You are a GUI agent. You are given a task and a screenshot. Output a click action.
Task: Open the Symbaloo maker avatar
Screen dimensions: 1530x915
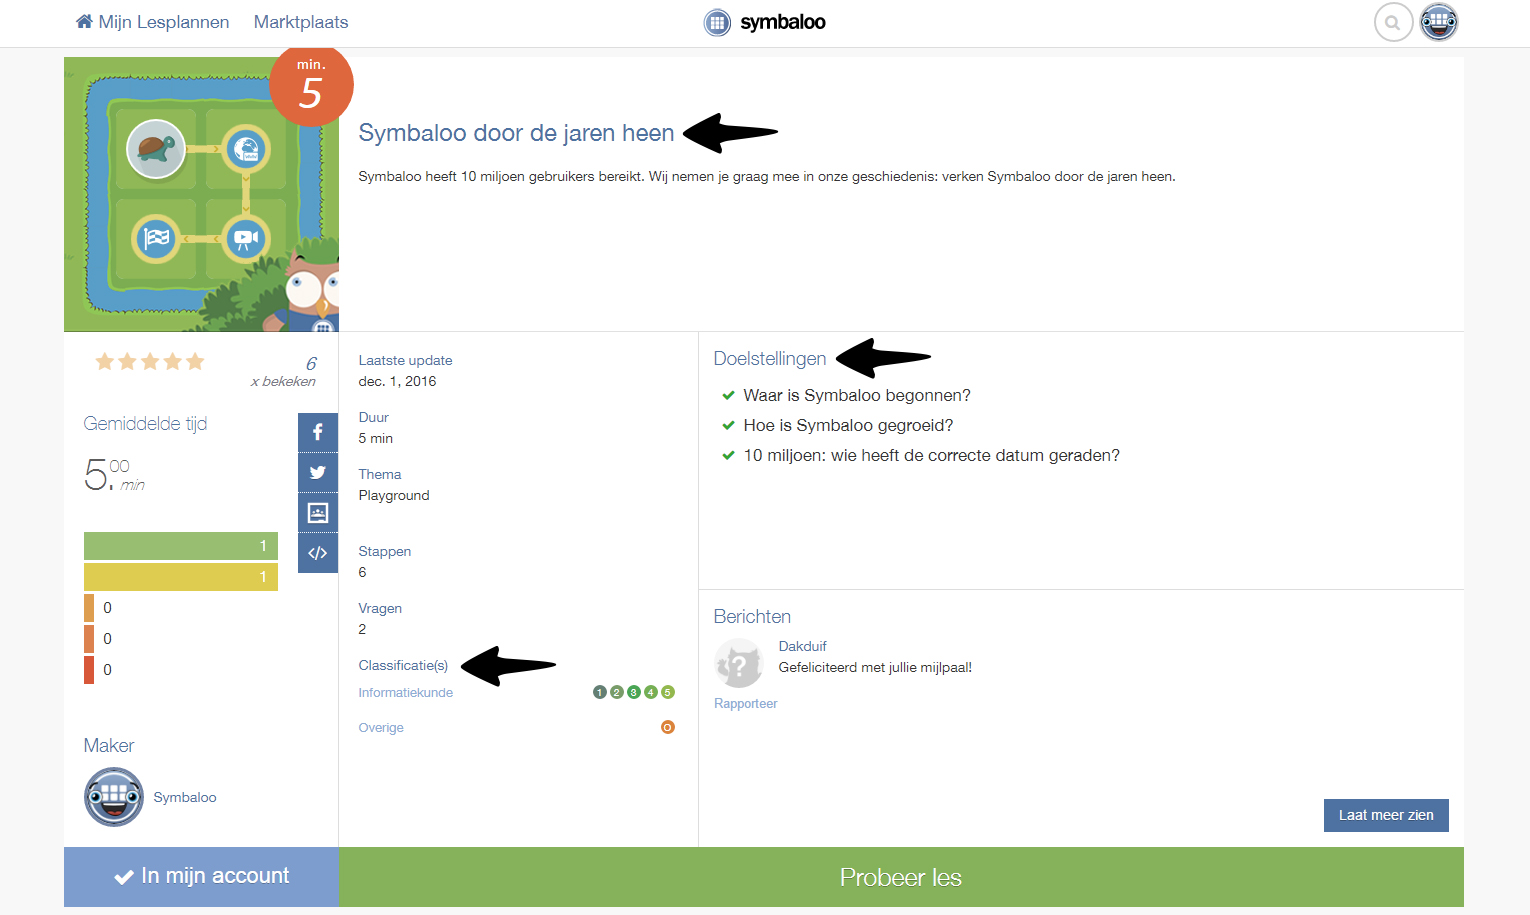point(114,797)
